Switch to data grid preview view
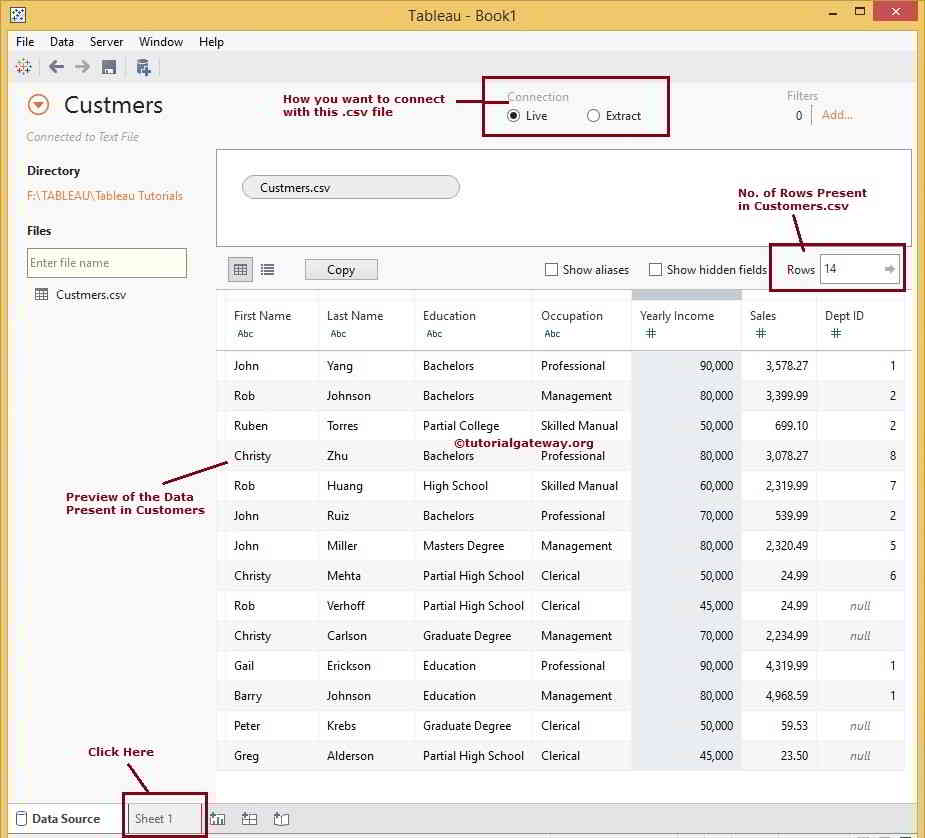 tap(240, 269)
